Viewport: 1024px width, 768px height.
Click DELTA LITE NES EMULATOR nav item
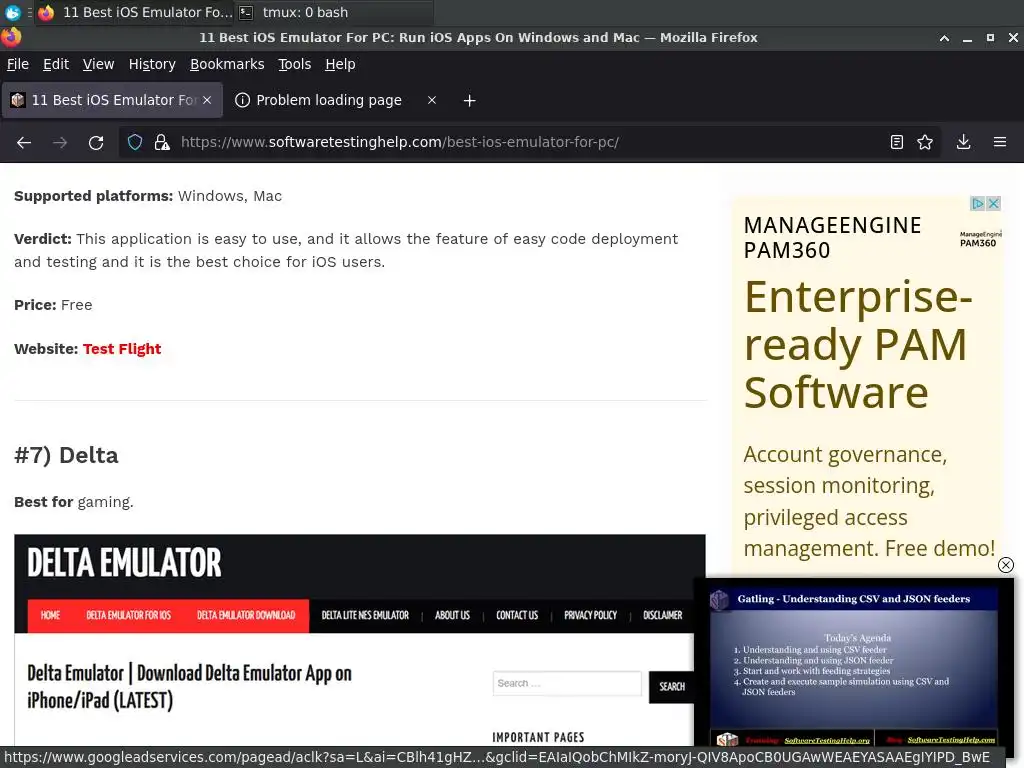(365, 615)
